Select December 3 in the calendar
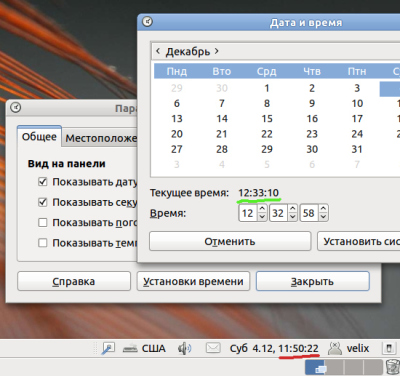This screenshot has height=376, width=400. coord(357,88)
